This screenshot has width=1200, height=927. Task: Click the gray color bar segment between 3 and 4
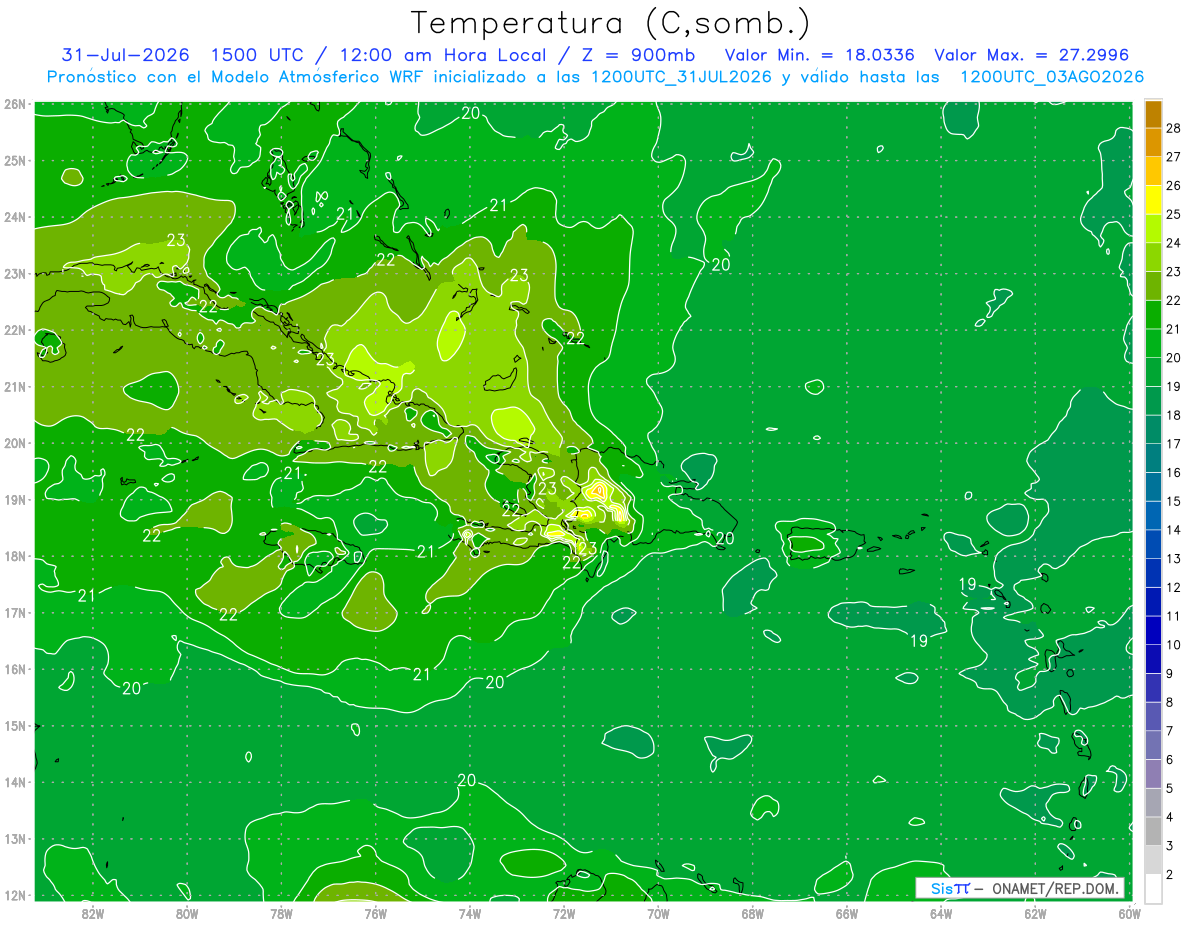point(1153,831)
